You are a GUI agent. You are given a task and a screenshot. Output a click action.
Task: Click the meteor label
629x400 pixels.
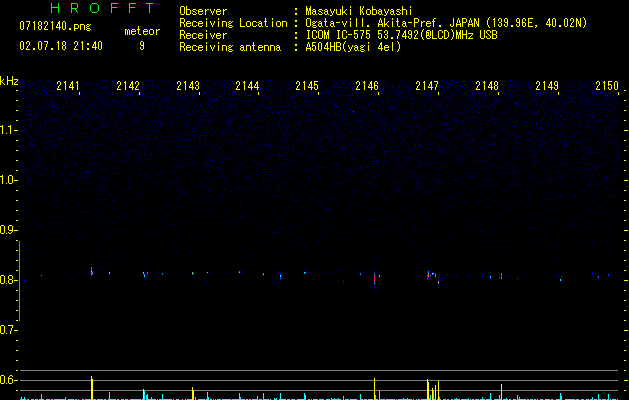click(x=142, y=31)
